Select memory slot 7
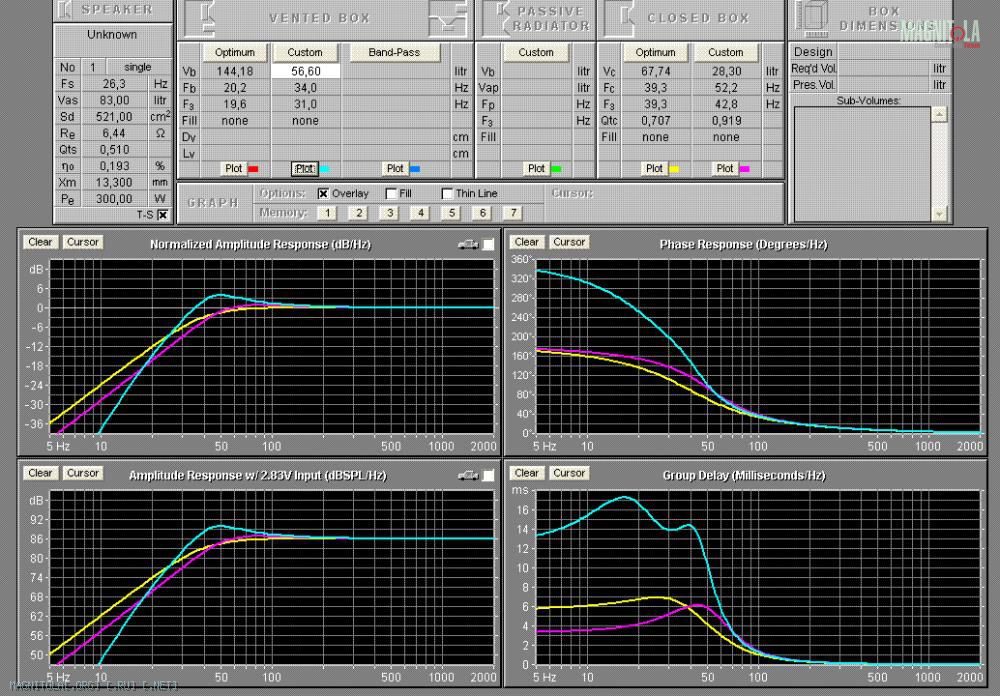Image resolution: width=1000 pixels, height=696 pixels. point(513,213)
